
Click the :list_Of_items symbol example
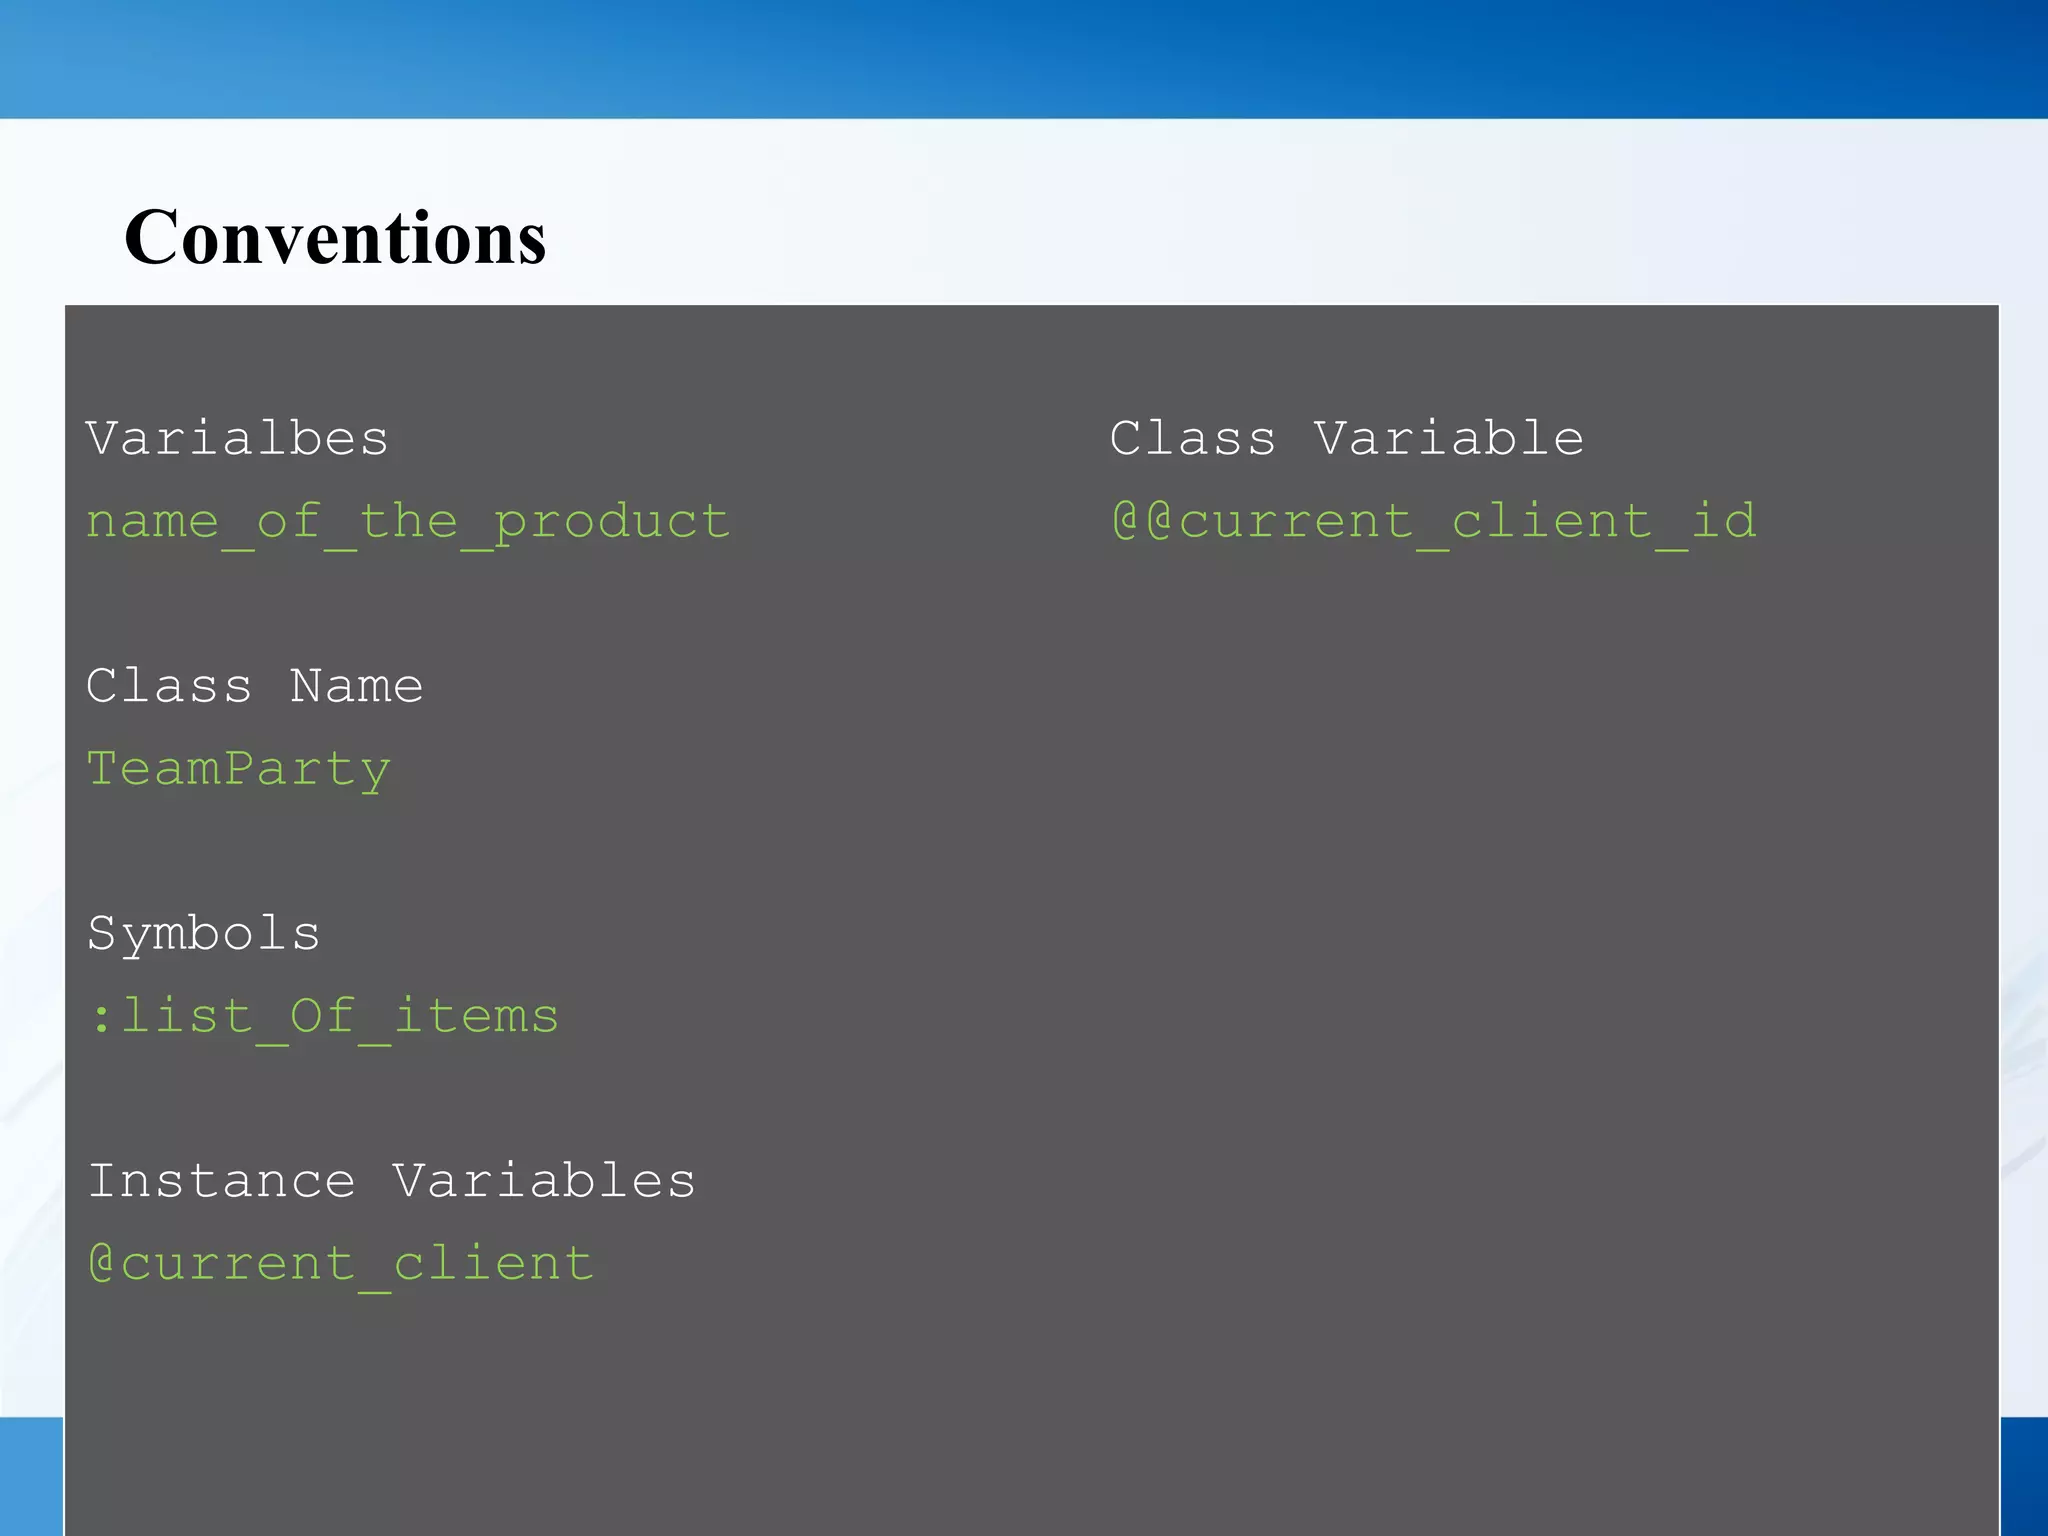point(323,1018)
